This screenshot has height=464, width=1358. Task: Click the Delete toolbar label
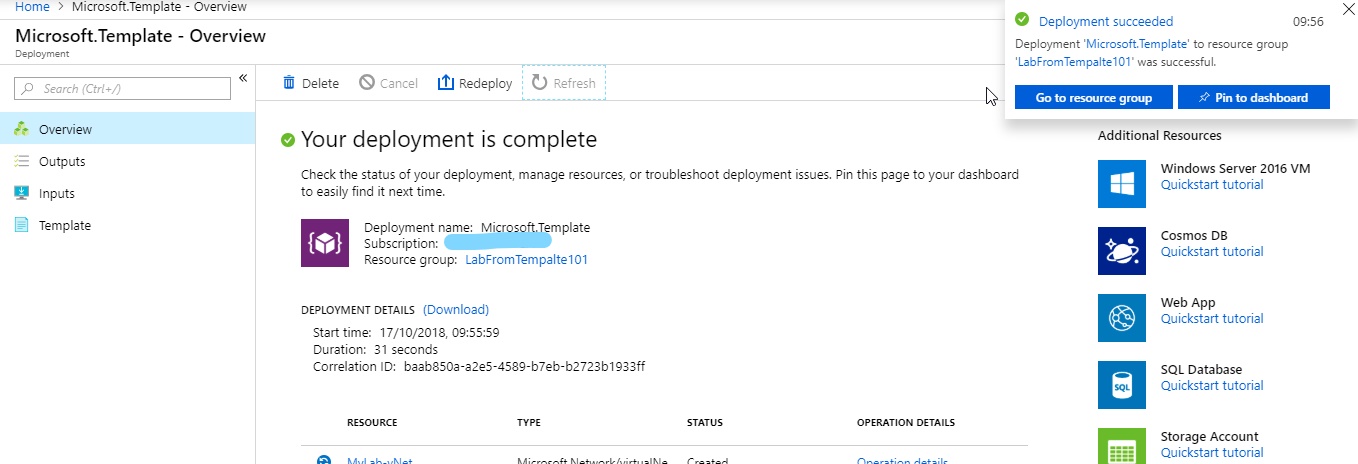pyautogui.click(x=321, y=84)
